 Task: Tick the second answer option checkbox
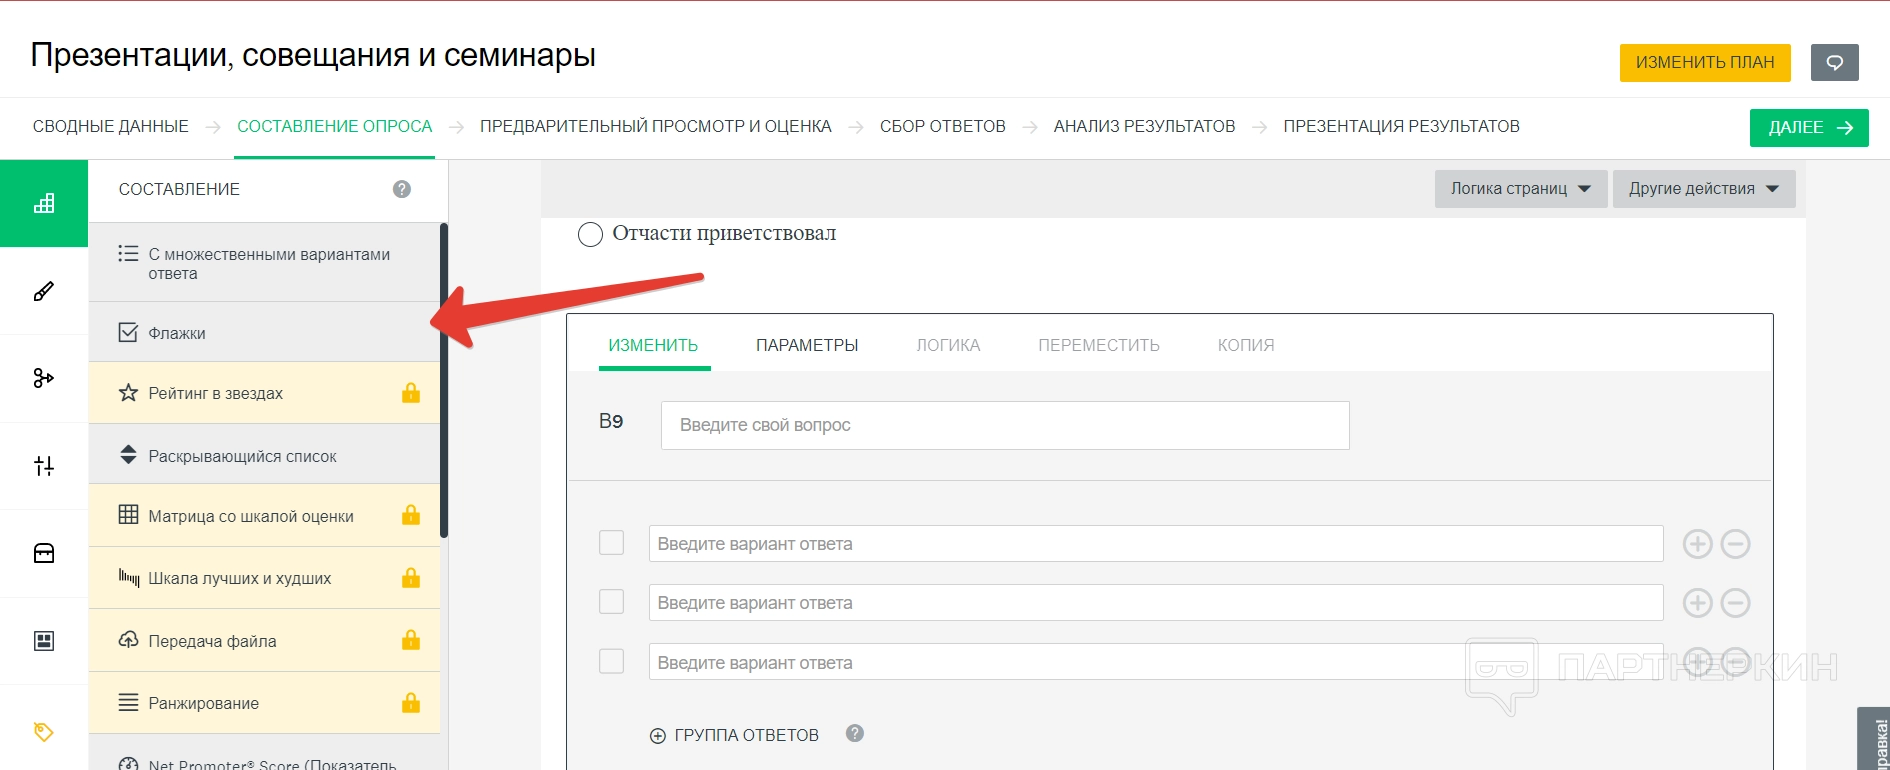coord(611,602)
